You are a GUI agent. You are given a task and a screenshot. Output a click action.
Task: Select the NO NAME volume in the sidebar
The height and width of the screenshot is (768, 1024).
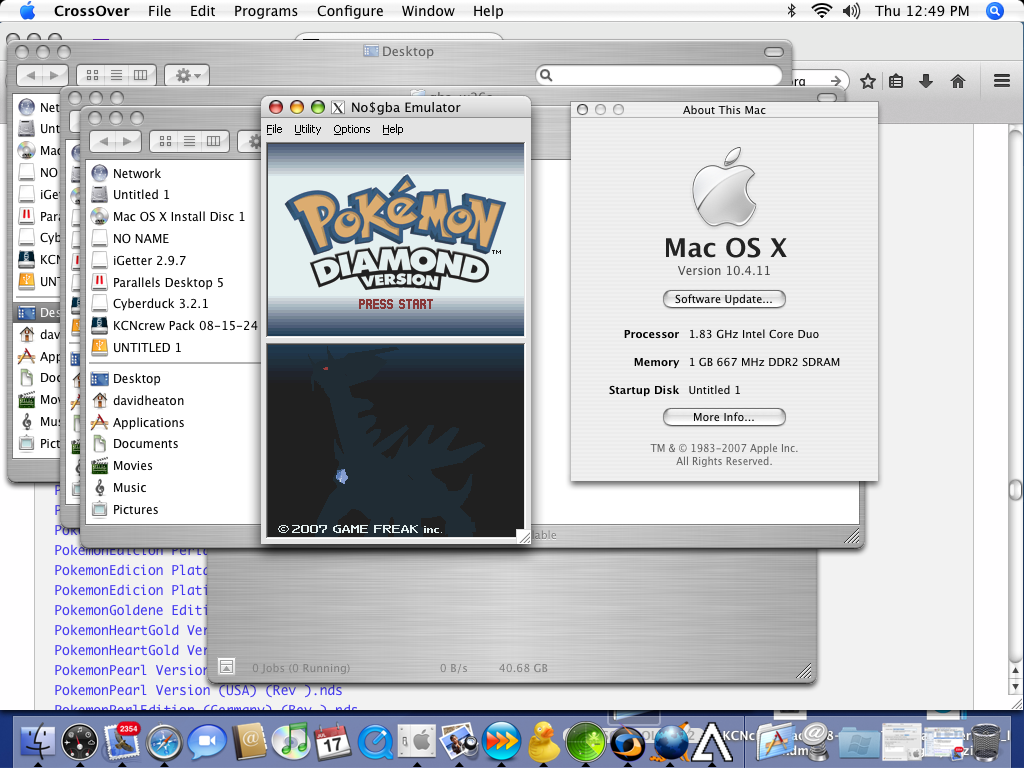(x=140, y=238)
